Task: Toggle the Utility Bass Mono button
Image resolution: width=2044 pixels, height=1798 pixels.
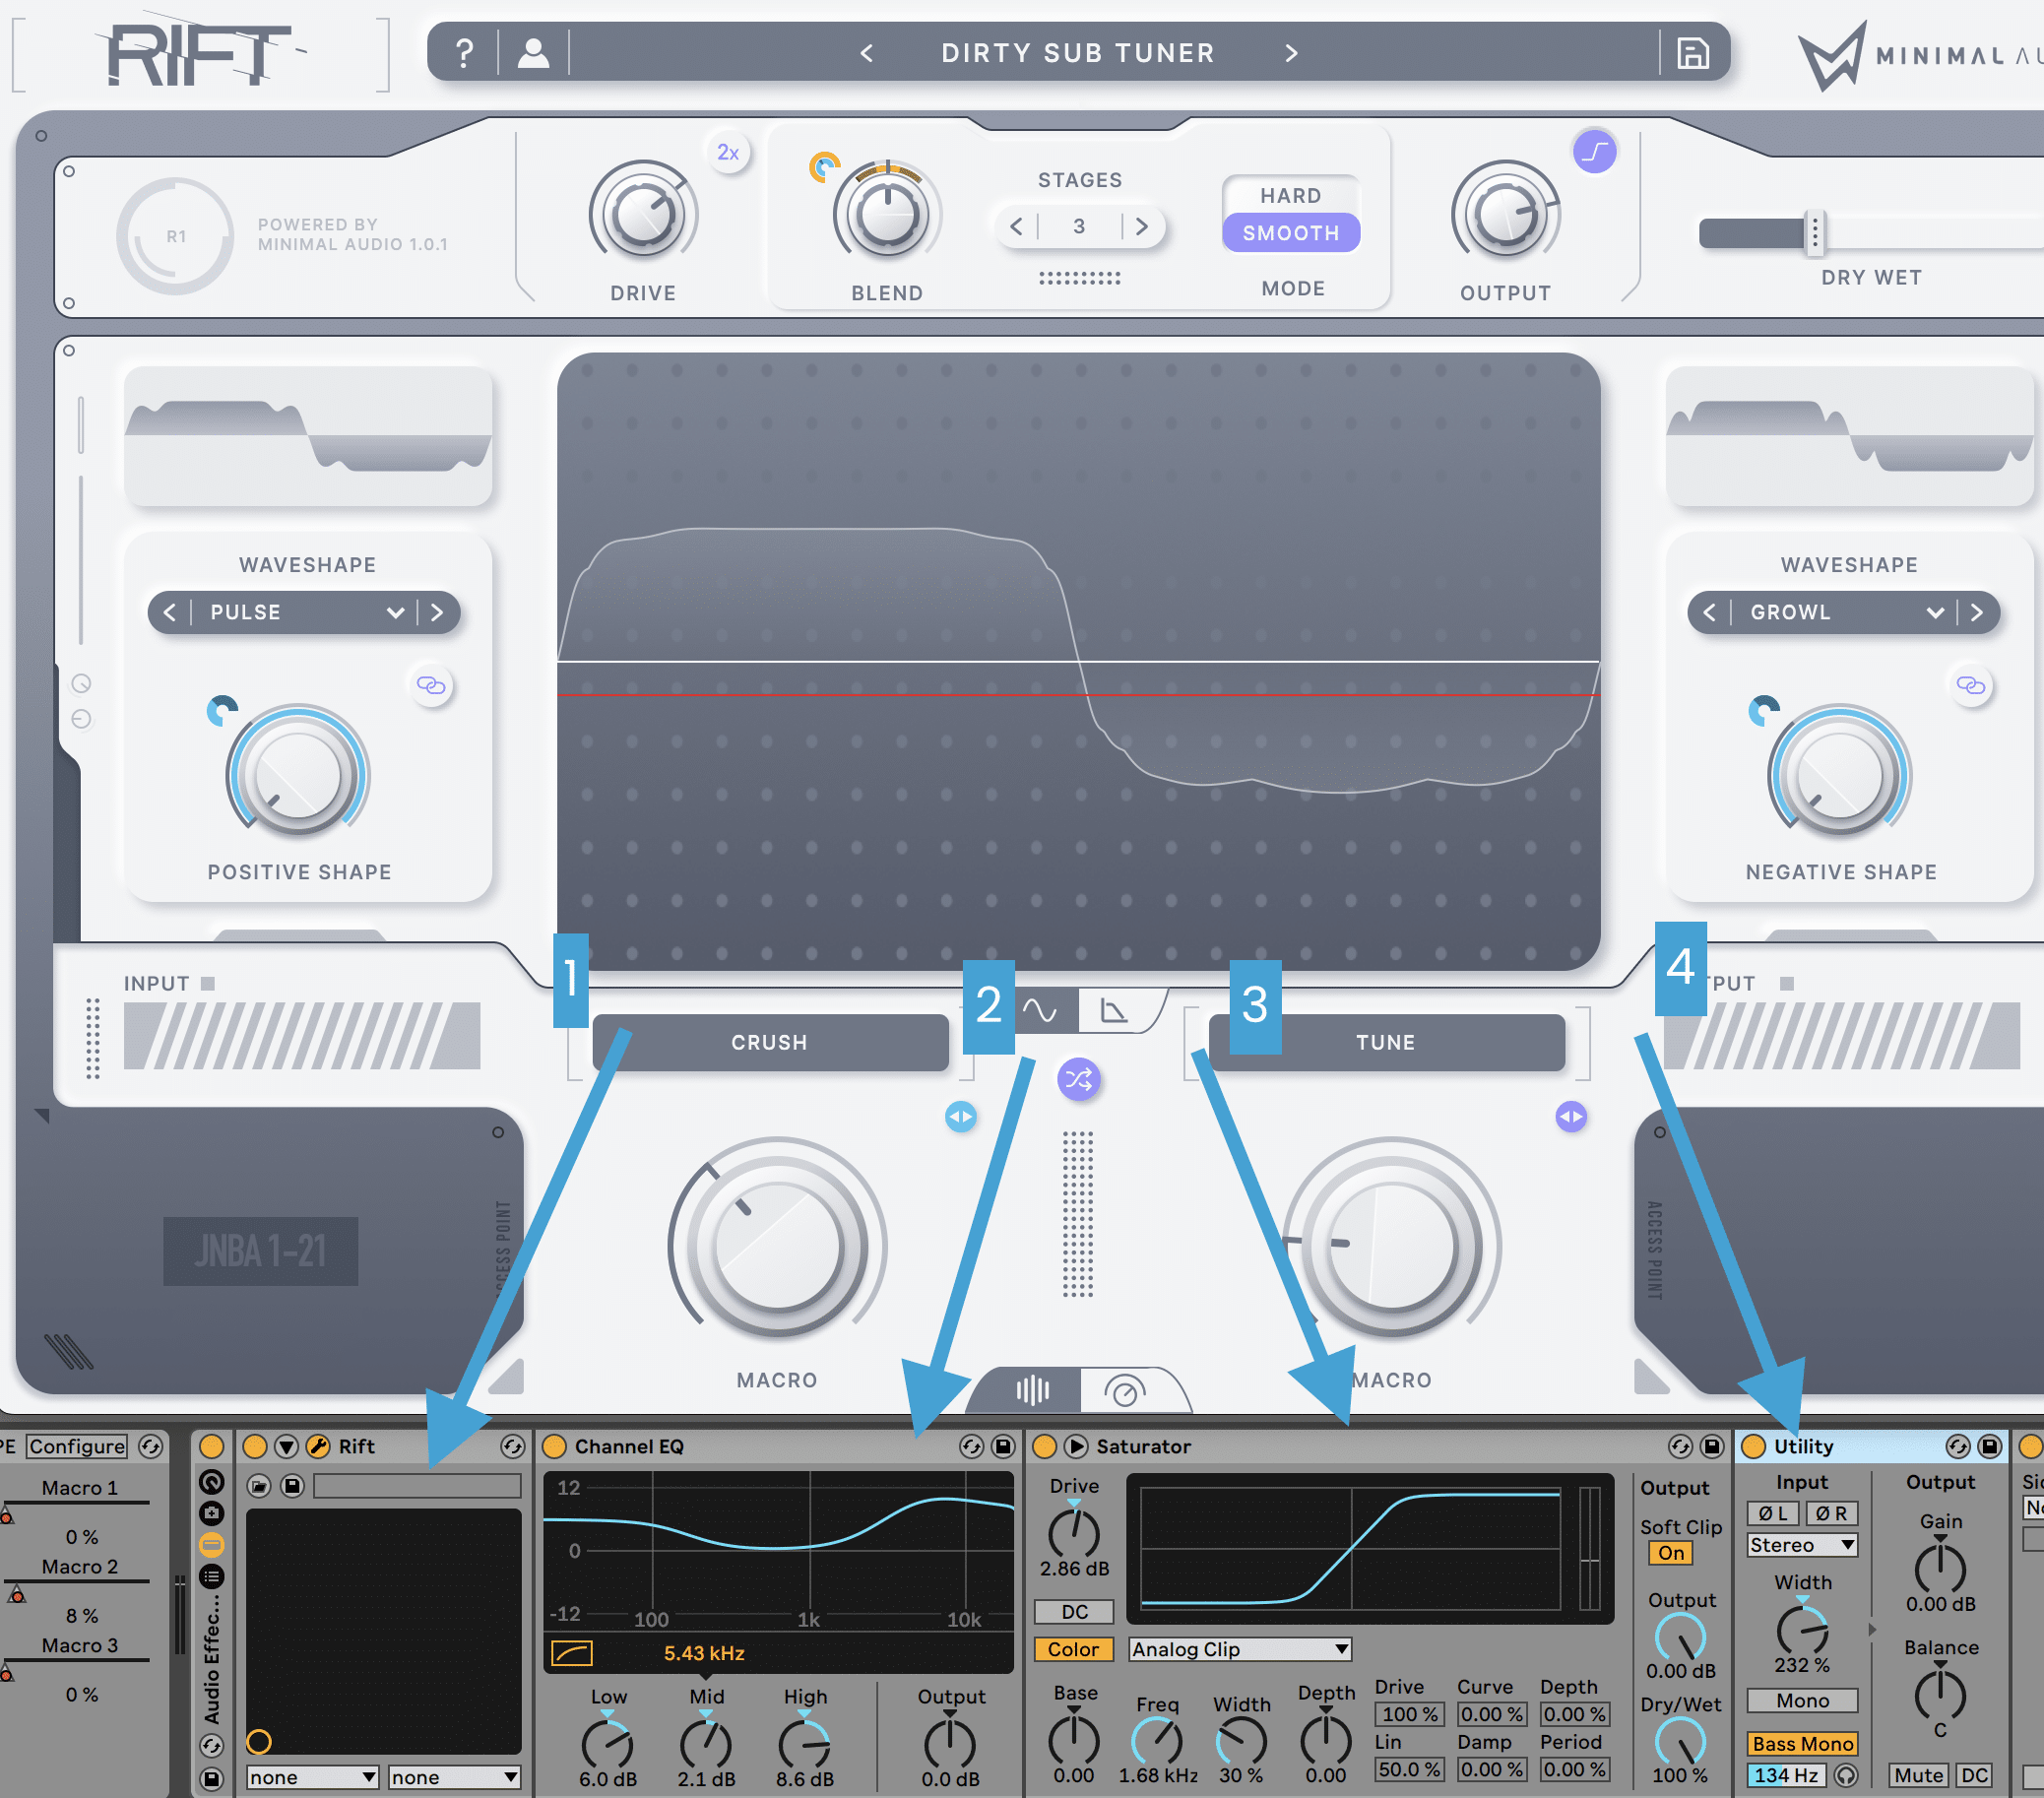Action: (x=1802, y=1744)
